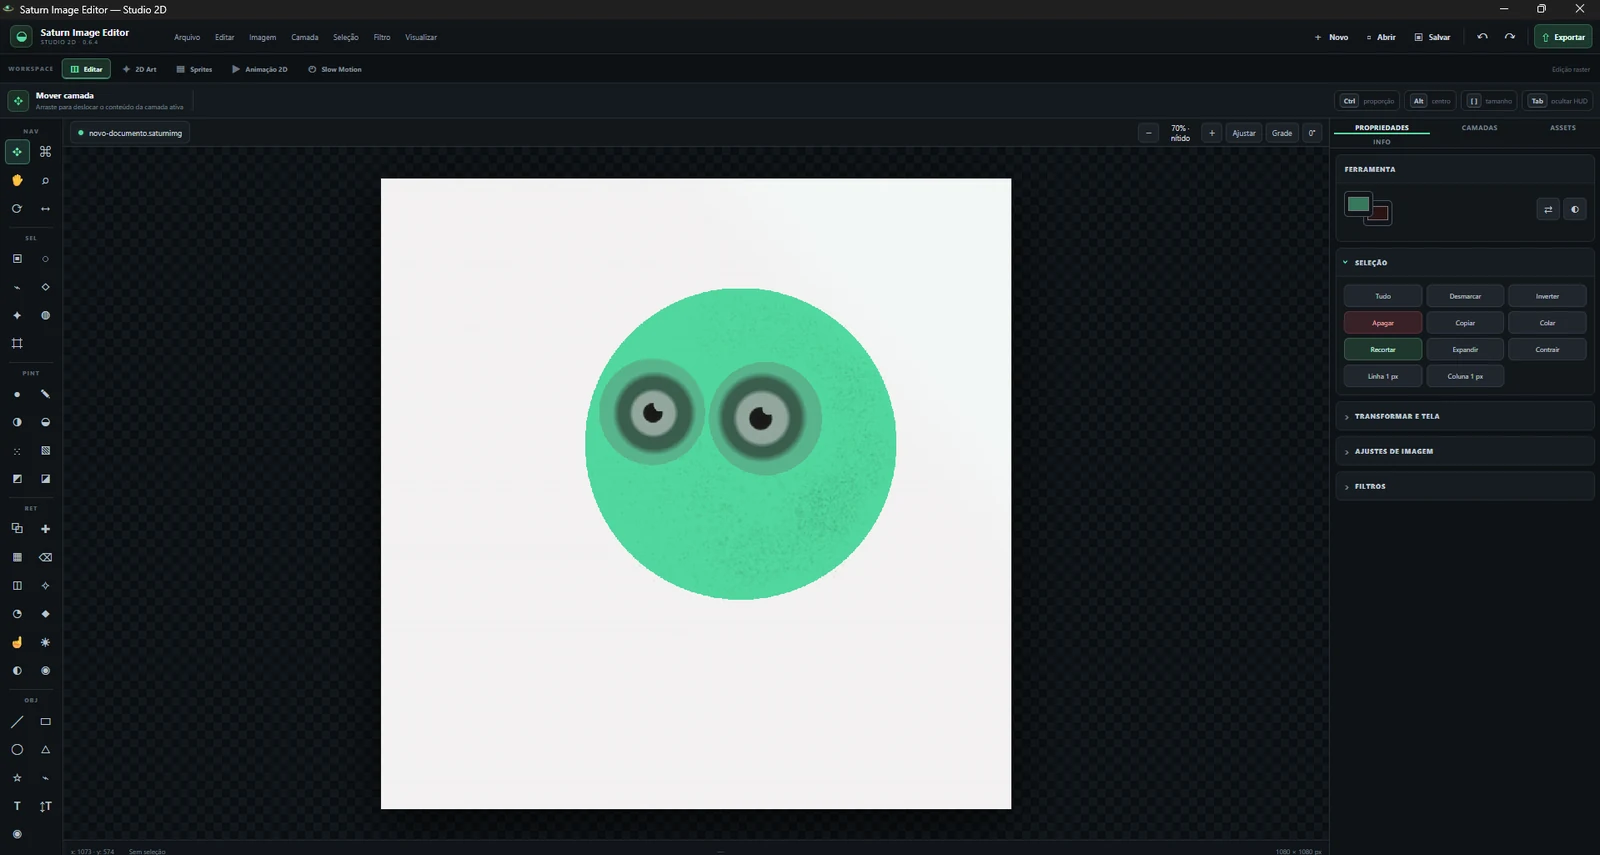Select the triangle shape tool
The image size is (1600, 855).
[x=45, y=749]
